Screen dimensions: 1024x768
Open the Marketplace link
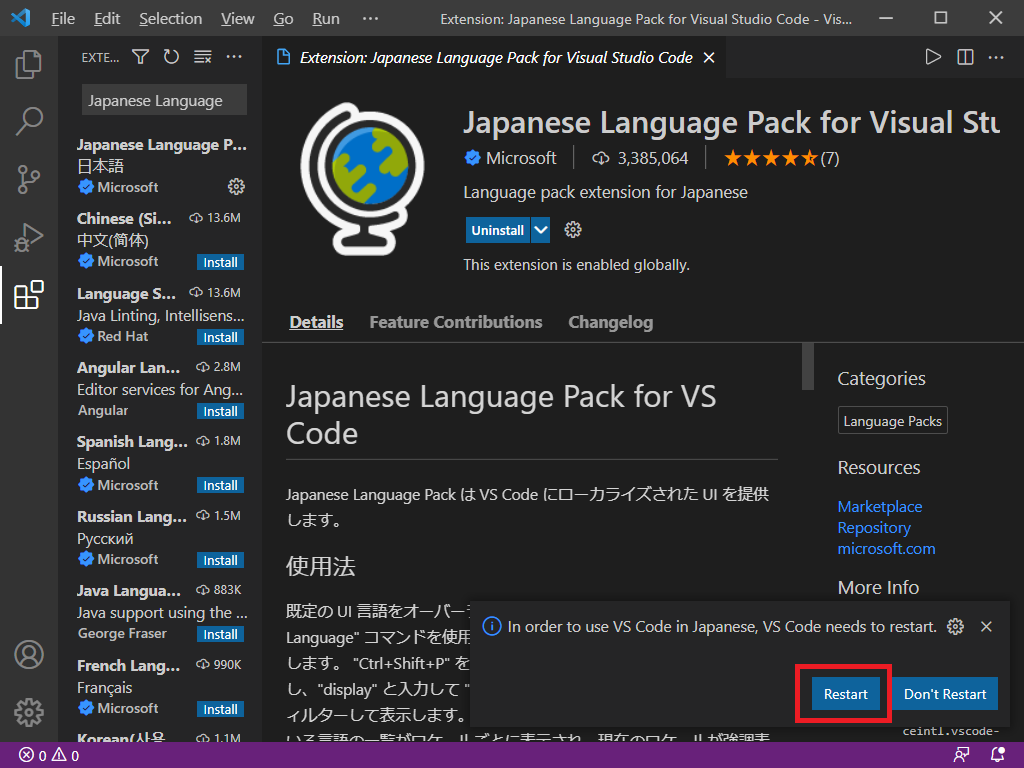tap(880, 507)
